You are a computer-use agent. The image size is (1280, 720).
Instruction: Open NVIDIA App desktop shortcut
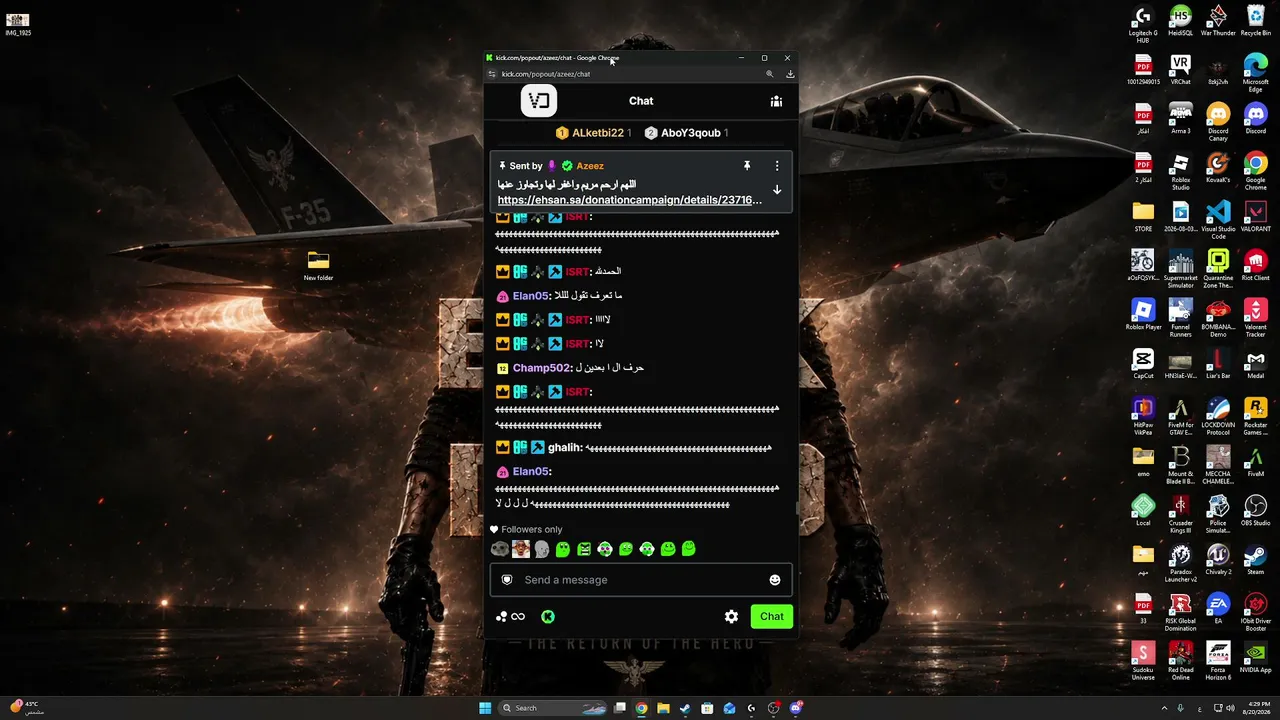(x=1256, y=658)
